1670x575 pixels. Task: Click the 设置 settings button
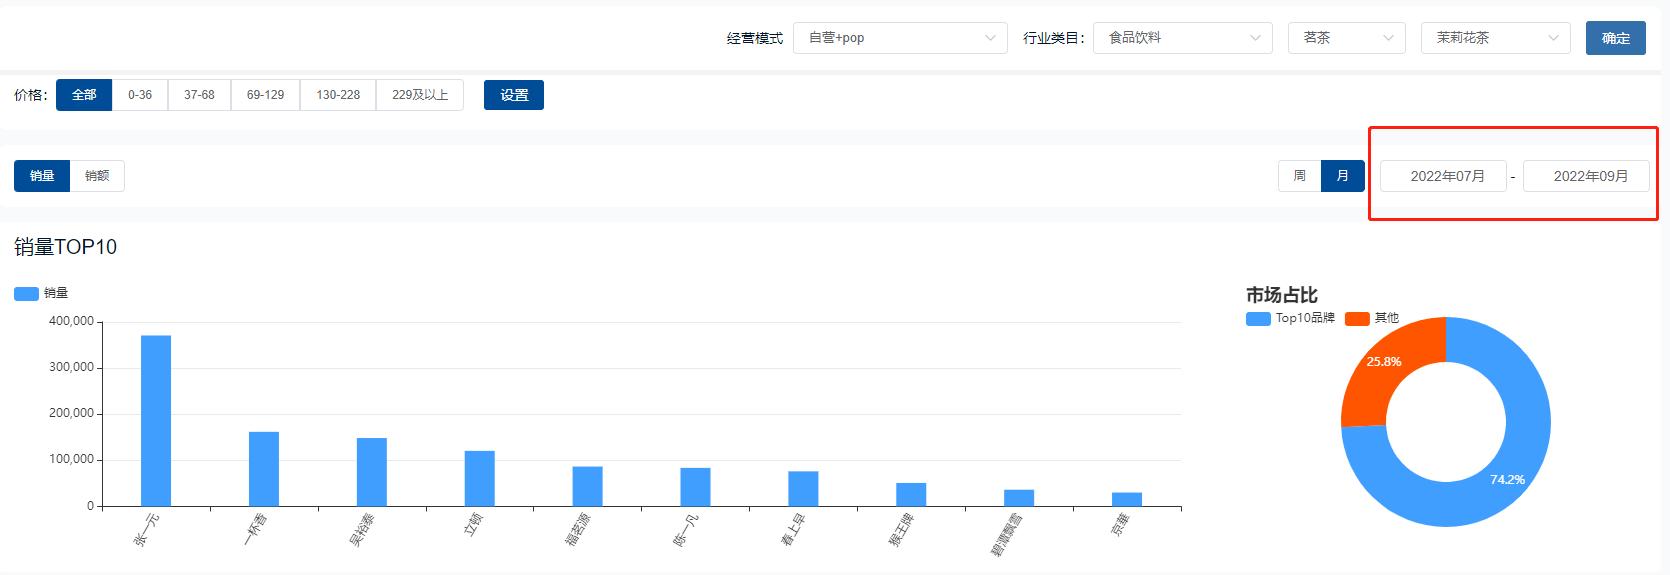[x=514, y=95]
